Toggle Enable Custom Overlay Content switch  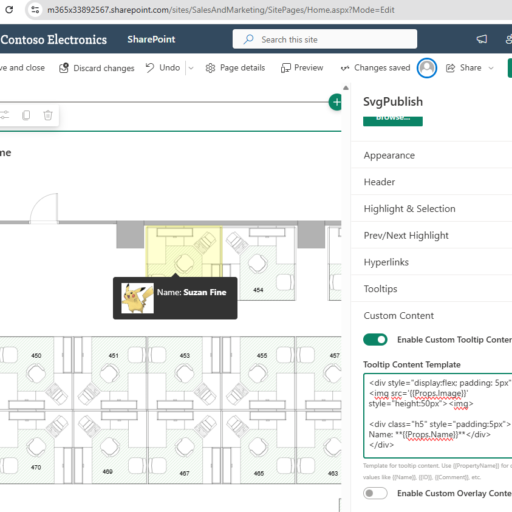click(375, 493)
